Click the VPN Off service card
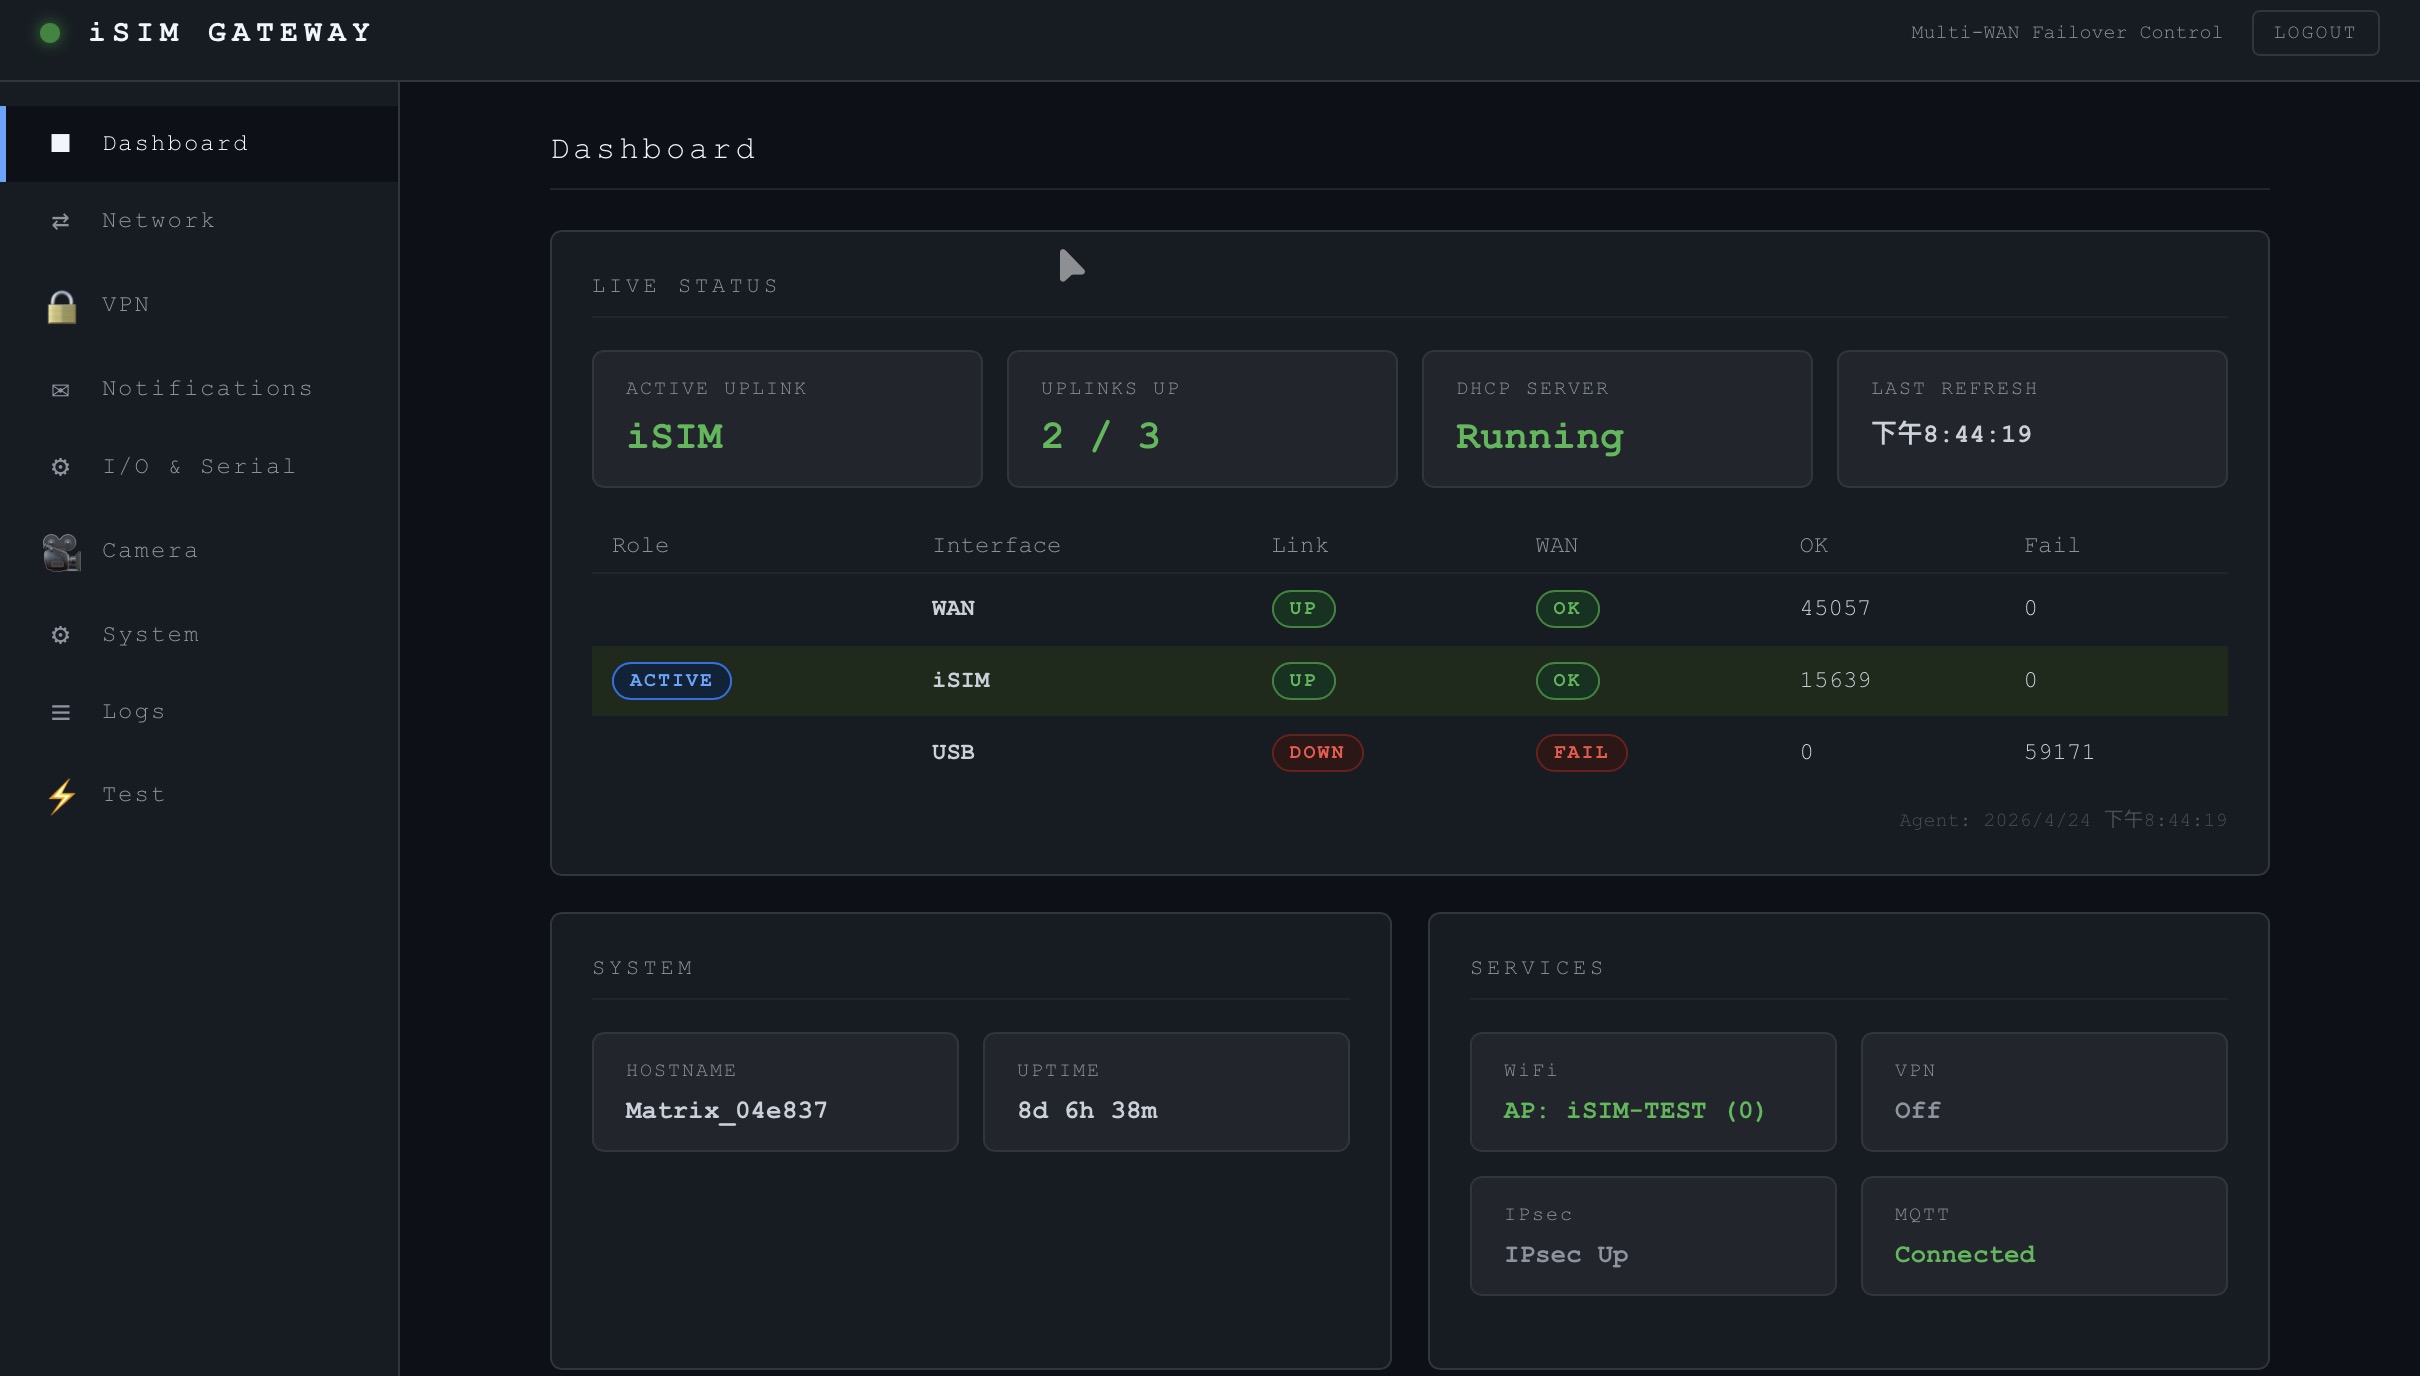This screenshot has height=1376, width=2420. 2044,1092
